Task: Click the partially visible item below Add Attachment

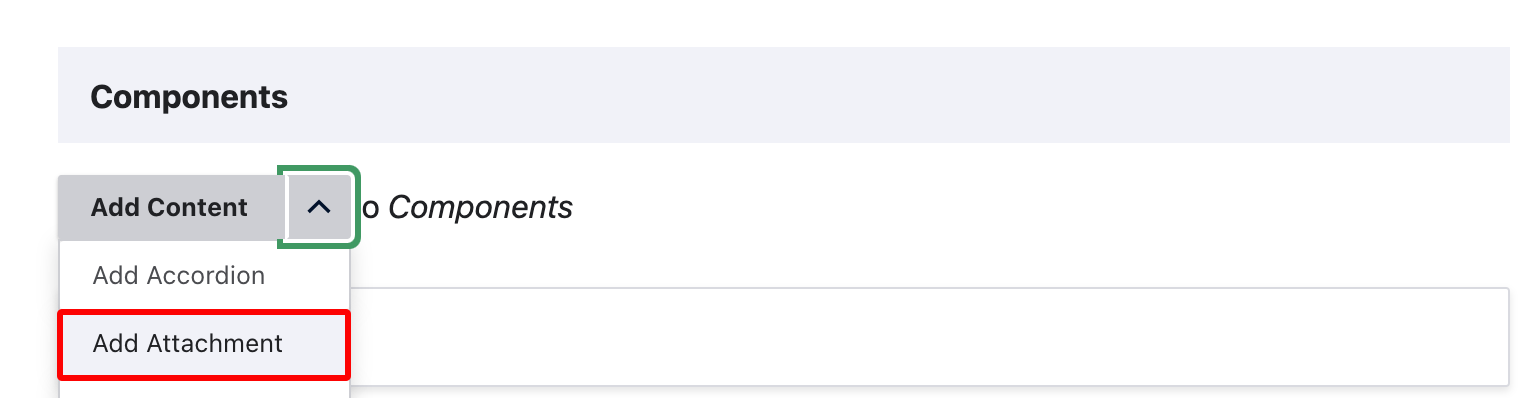Action: coord(204,389)
